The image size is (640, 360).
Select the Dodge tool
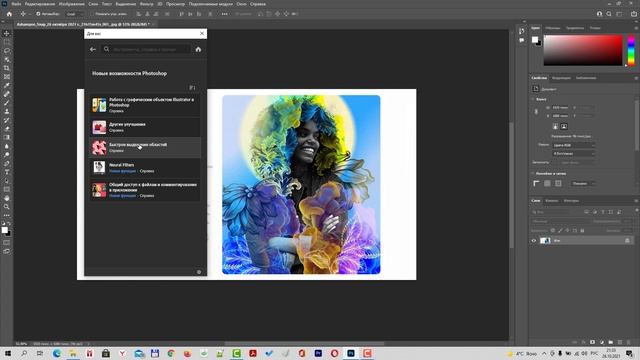point(7,155)
